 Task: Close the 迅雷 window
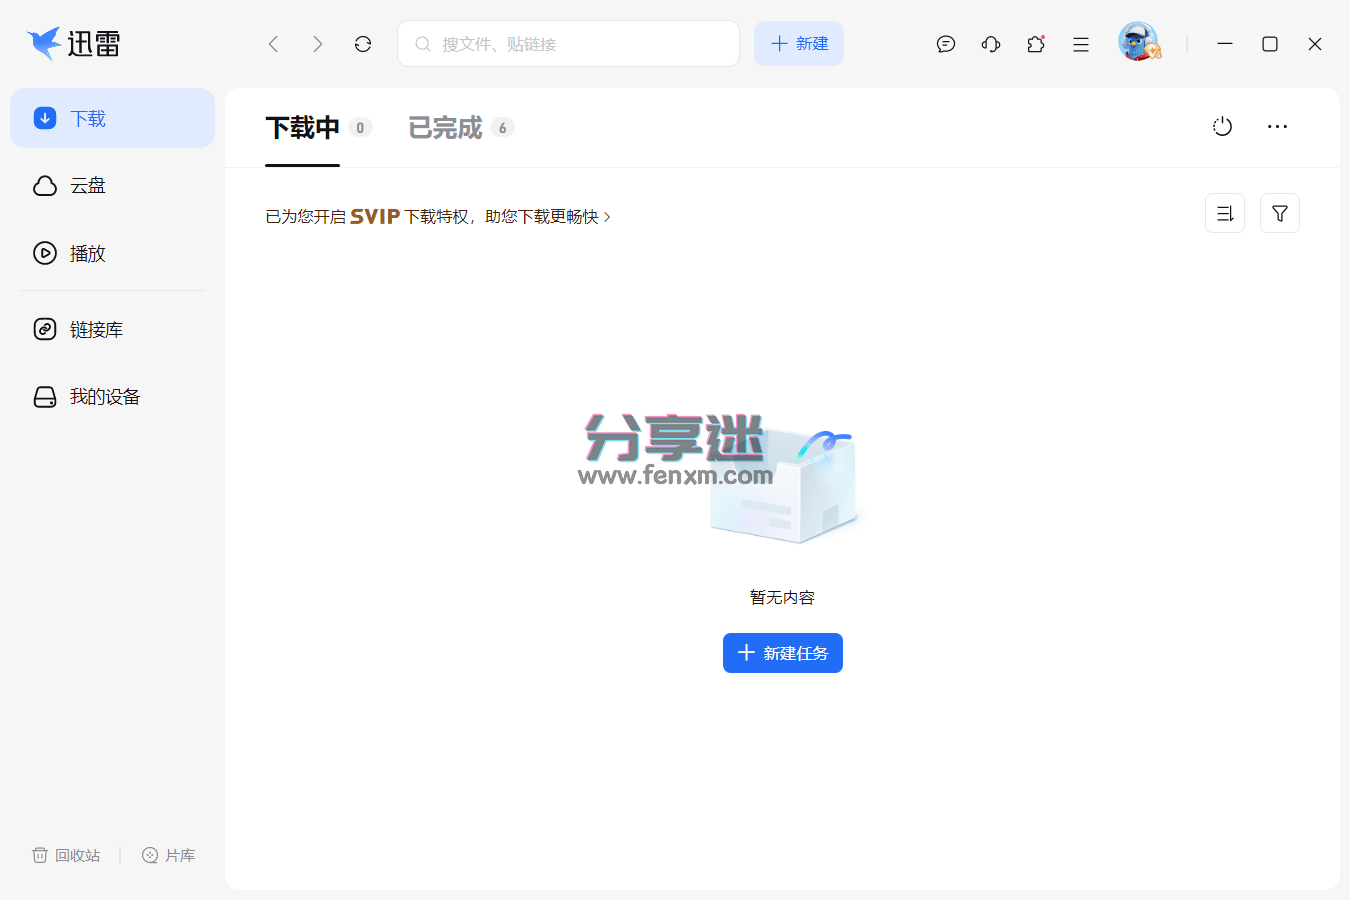[1315, 44]
